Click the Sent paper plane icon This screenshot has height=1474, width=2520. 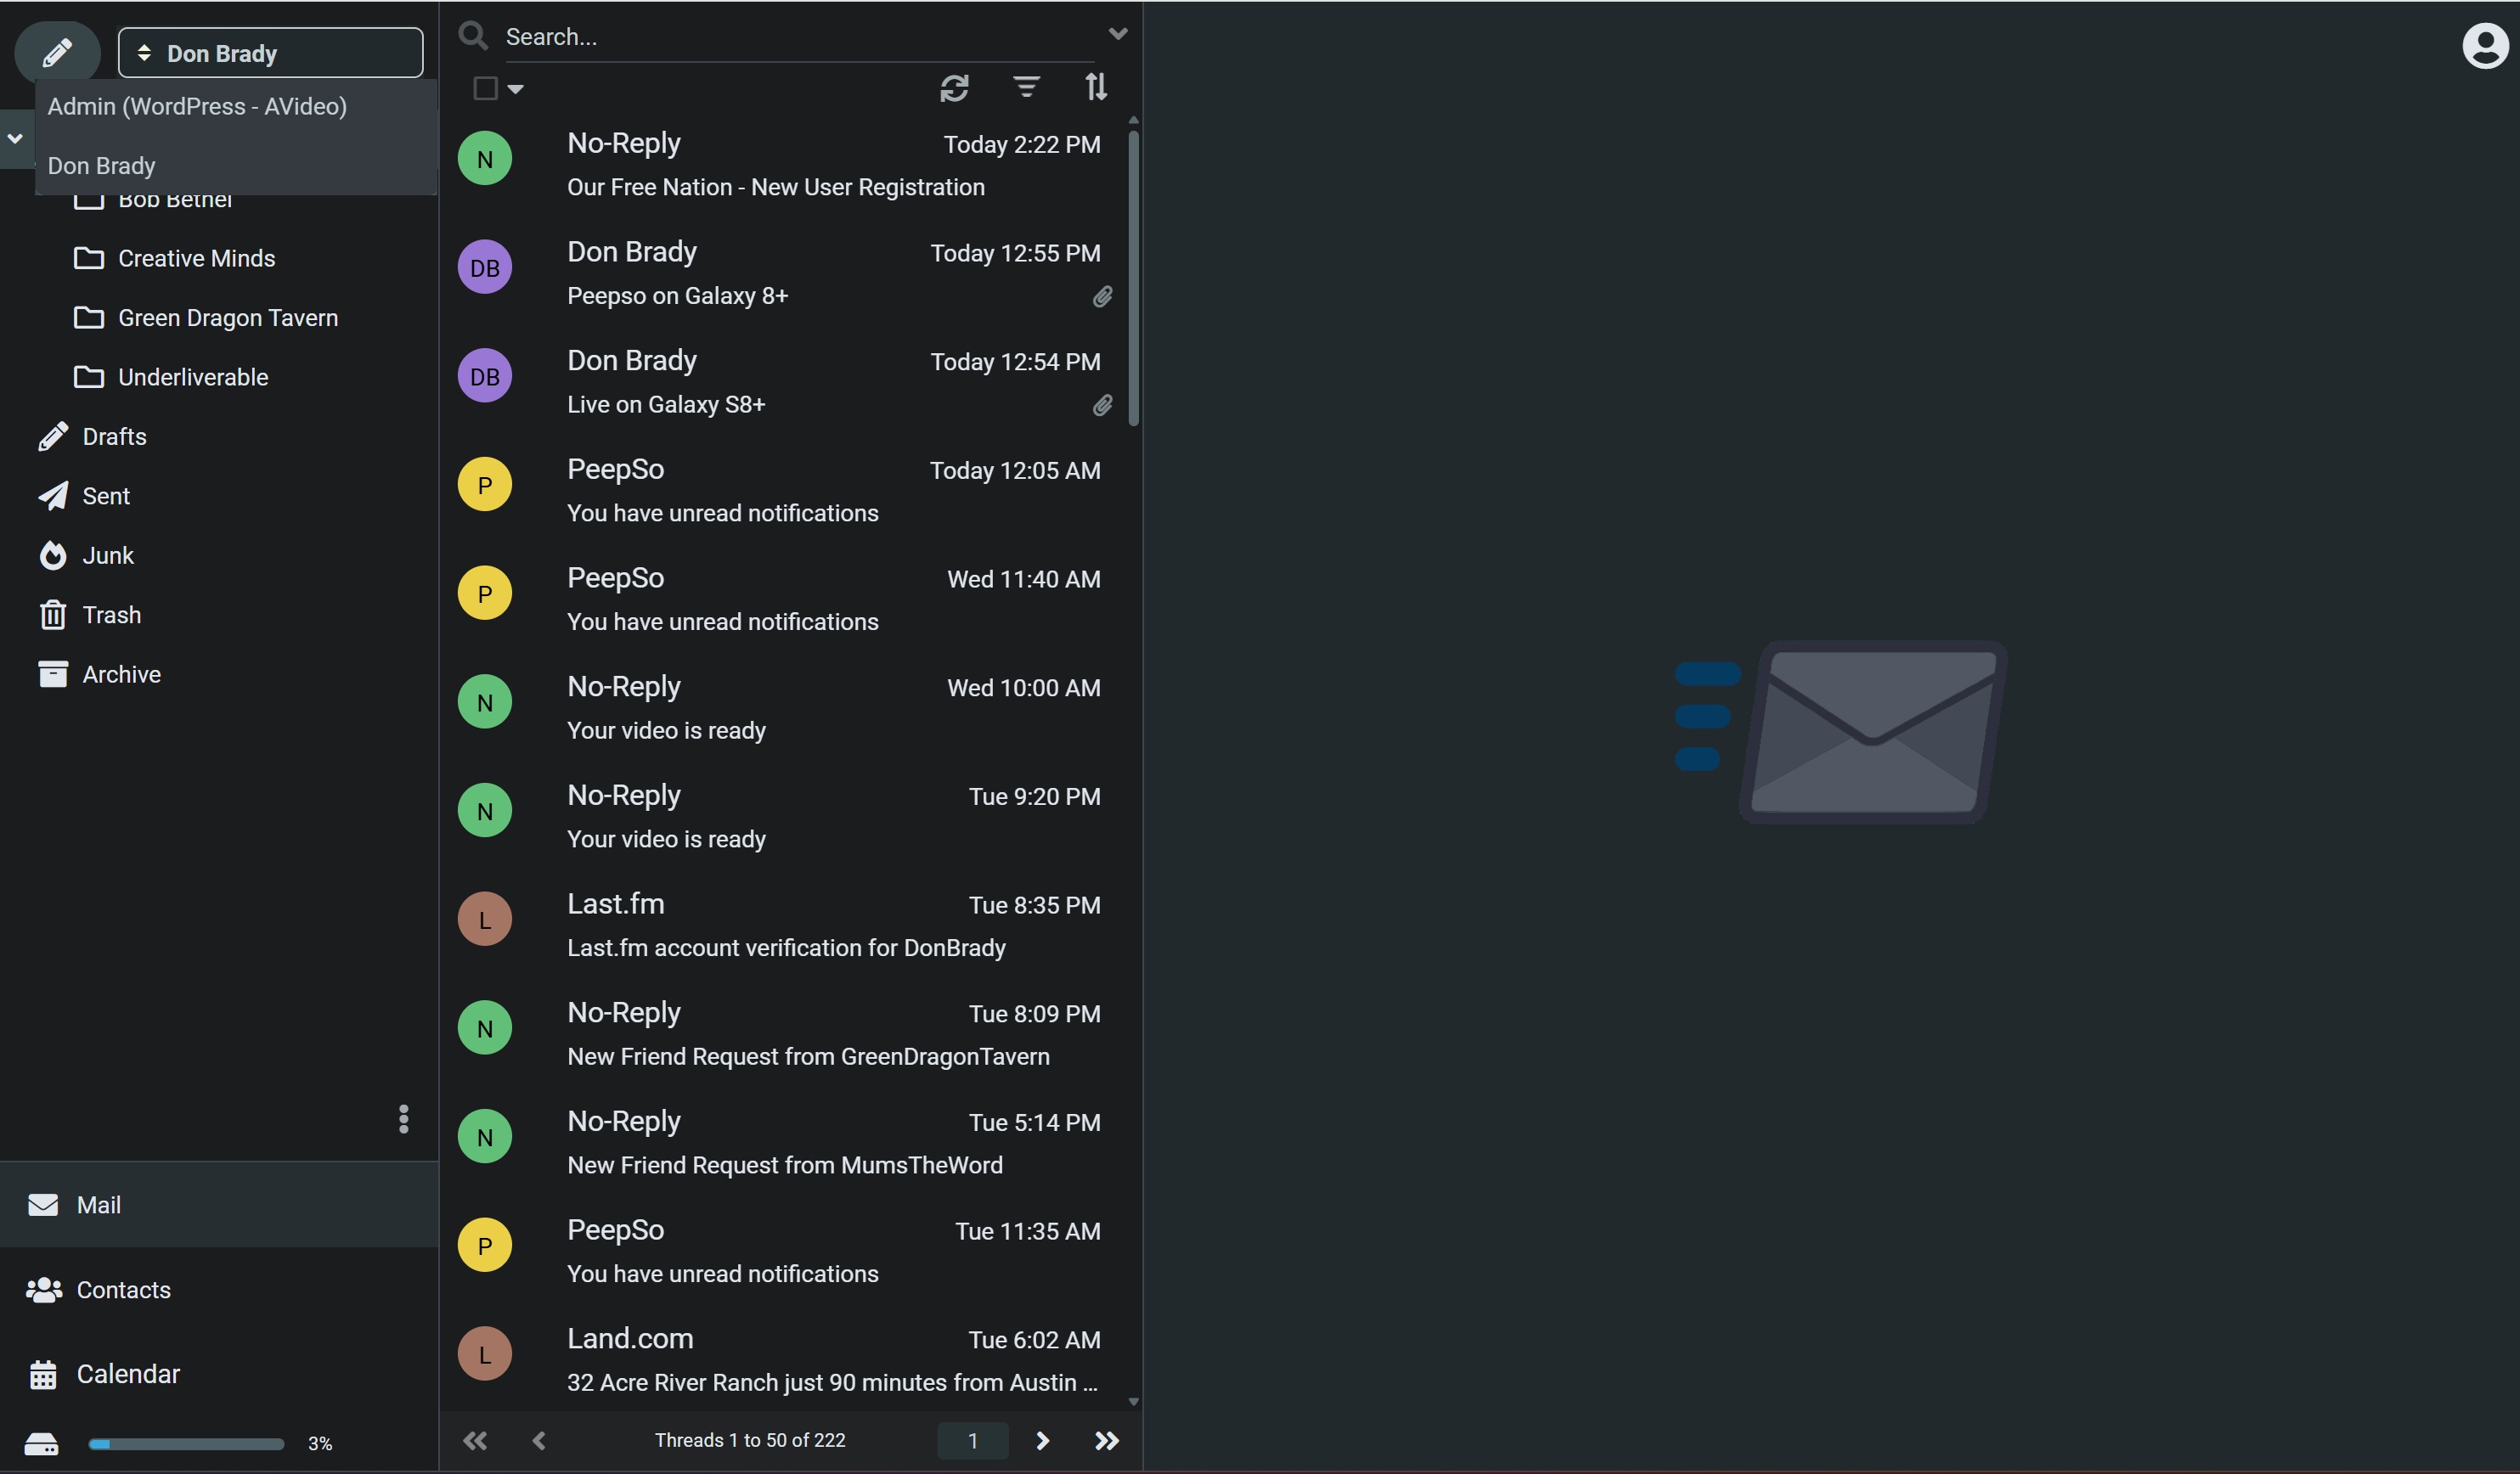[53, 496]
